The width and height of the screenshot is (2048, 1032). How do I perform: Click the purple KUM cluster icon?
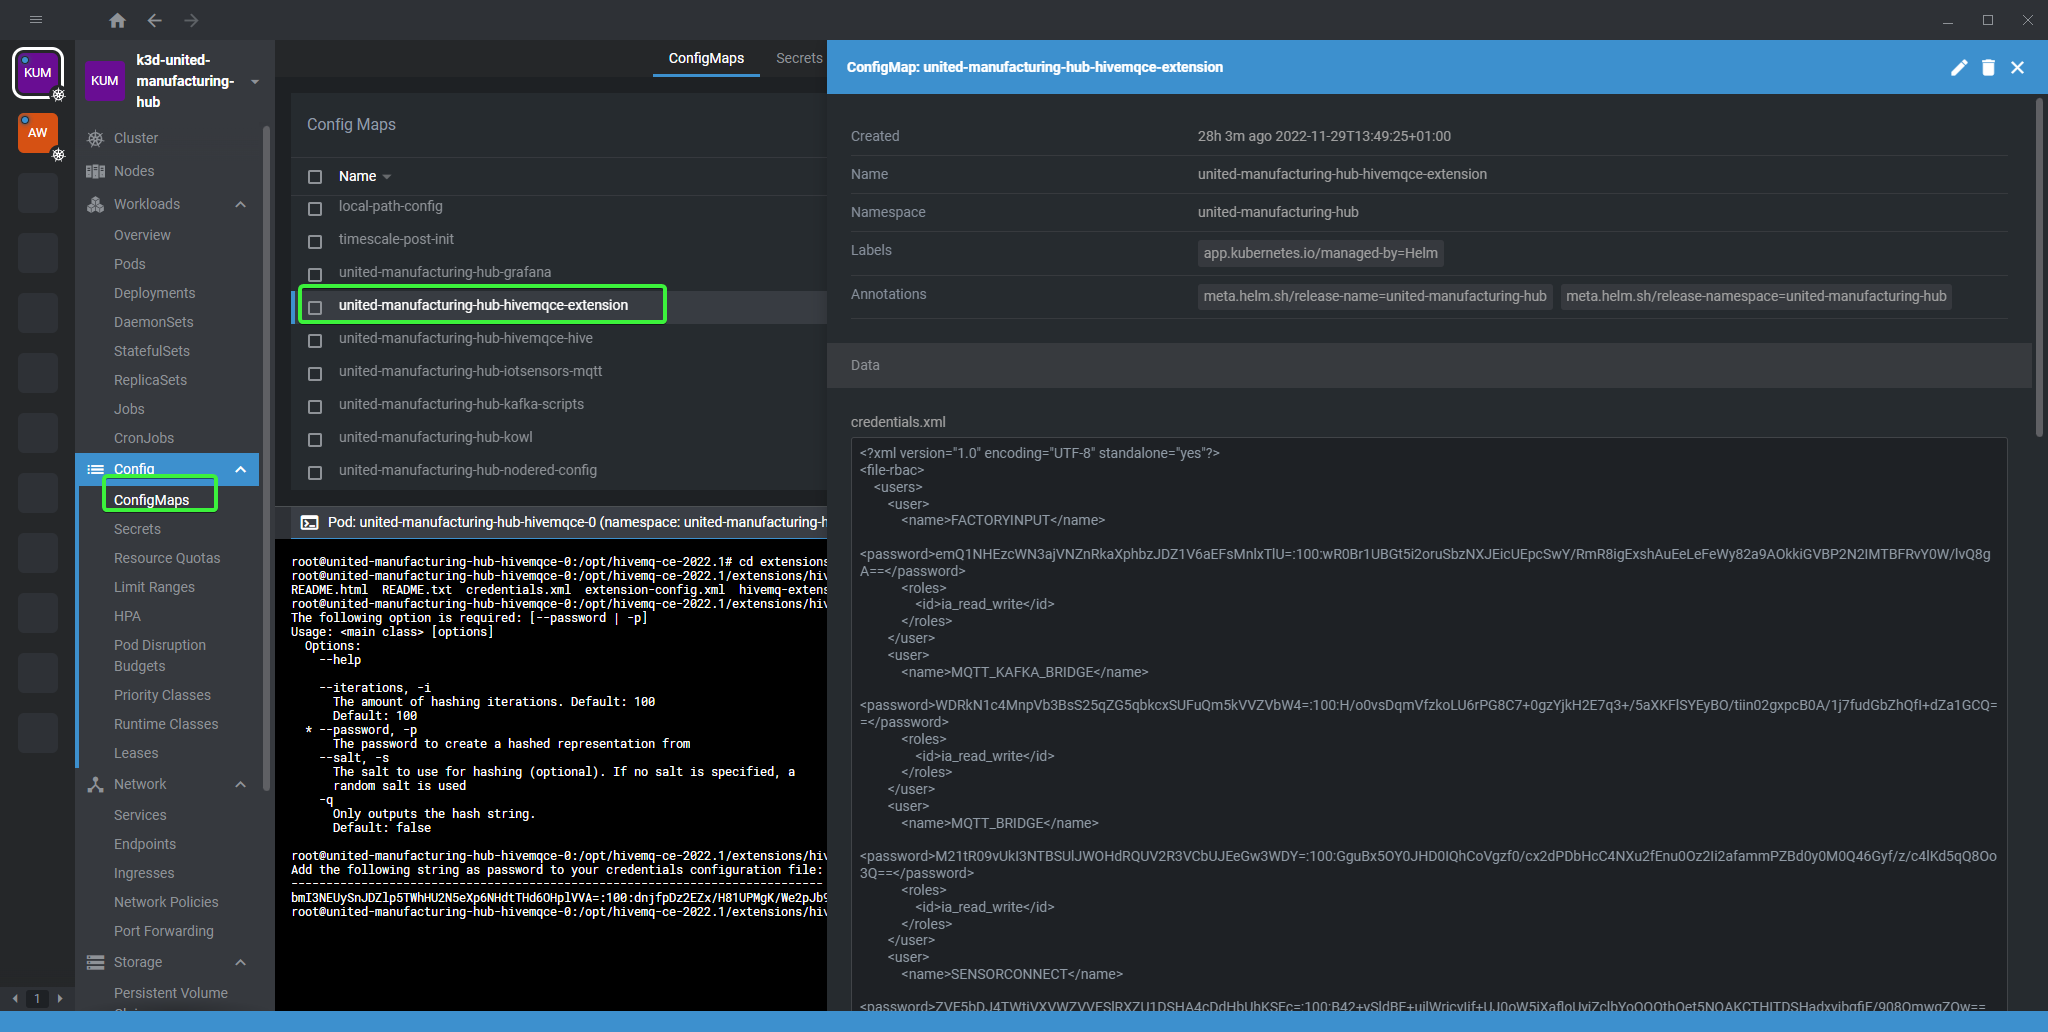pos(38,73)
